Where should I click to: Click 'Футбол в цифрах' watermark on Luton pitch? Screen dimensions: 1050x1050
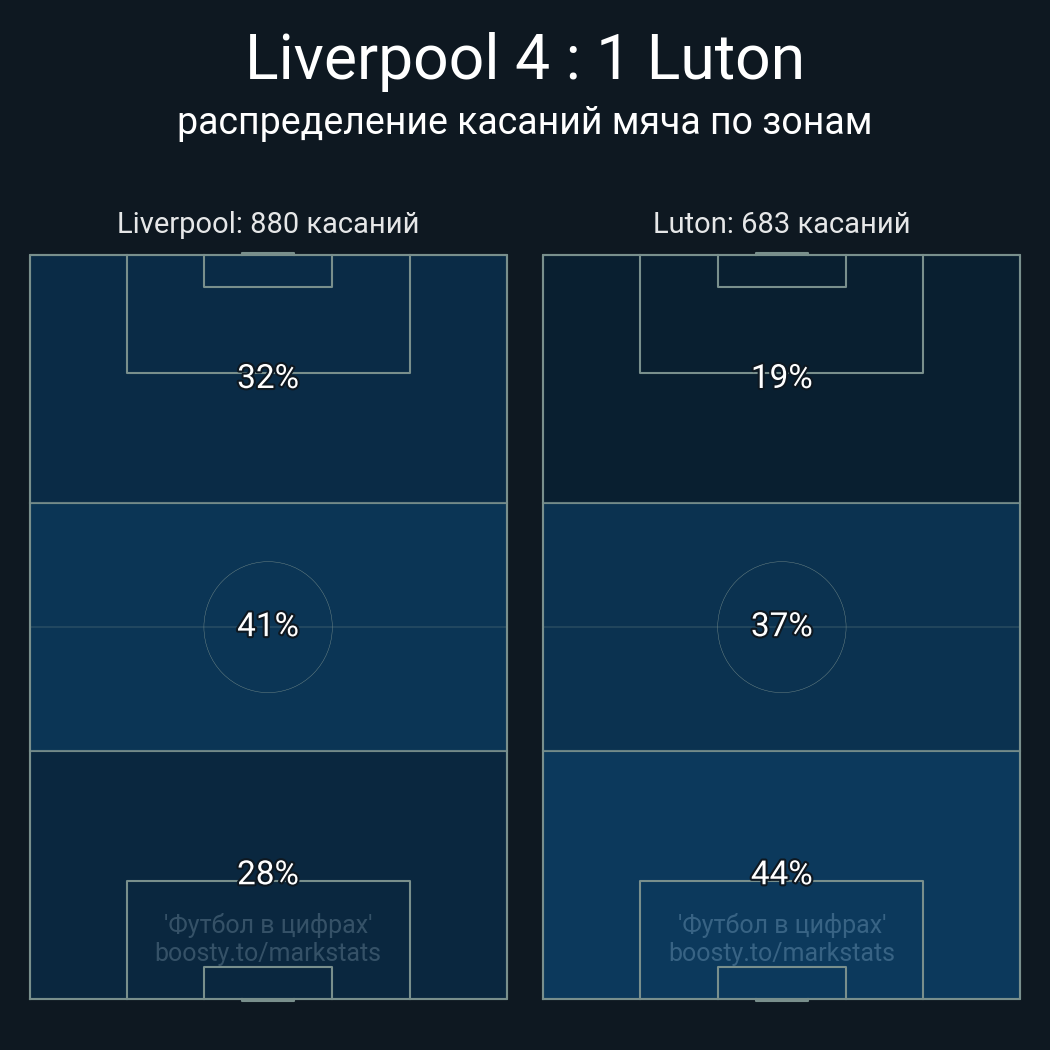[x=781, y=924]
